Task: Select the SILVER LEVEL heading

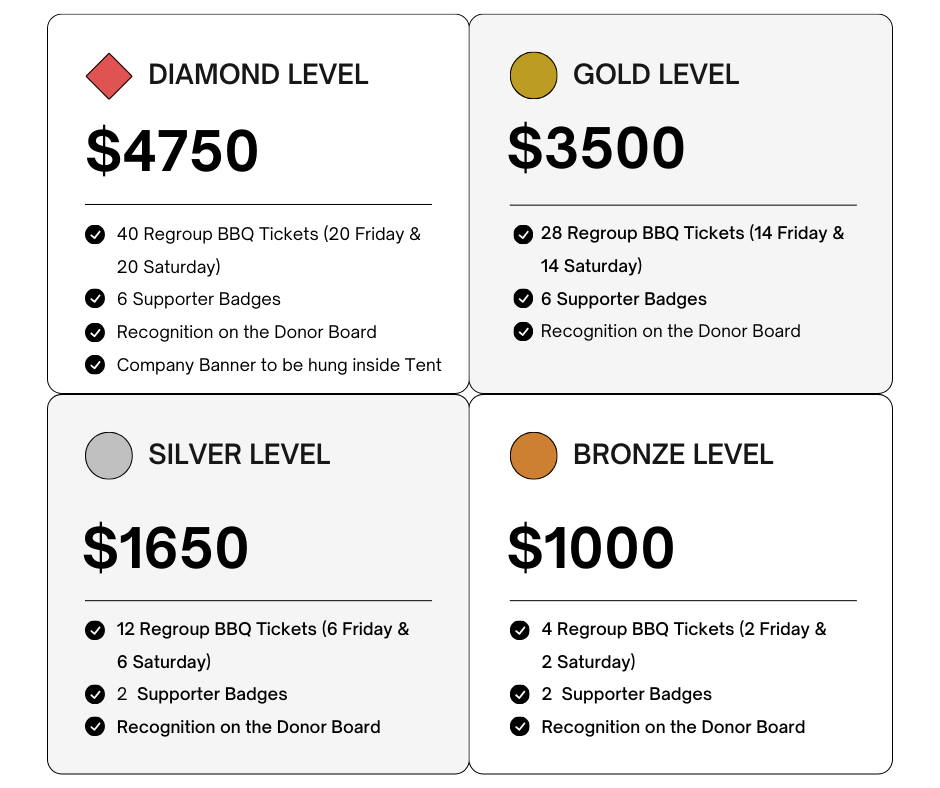Action: coord(239,455)
